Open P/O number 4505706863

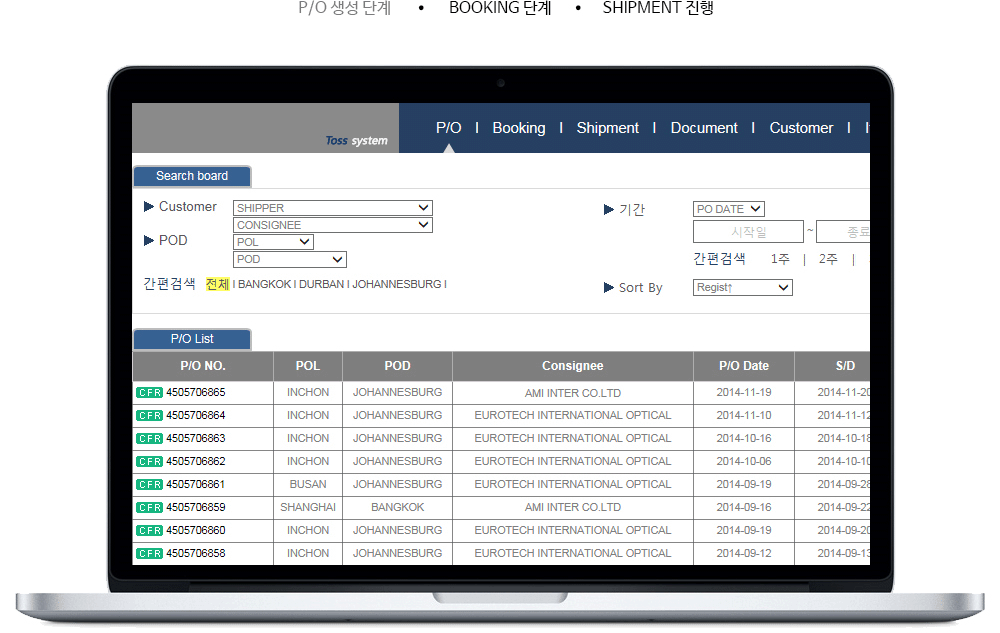[196, 438]
